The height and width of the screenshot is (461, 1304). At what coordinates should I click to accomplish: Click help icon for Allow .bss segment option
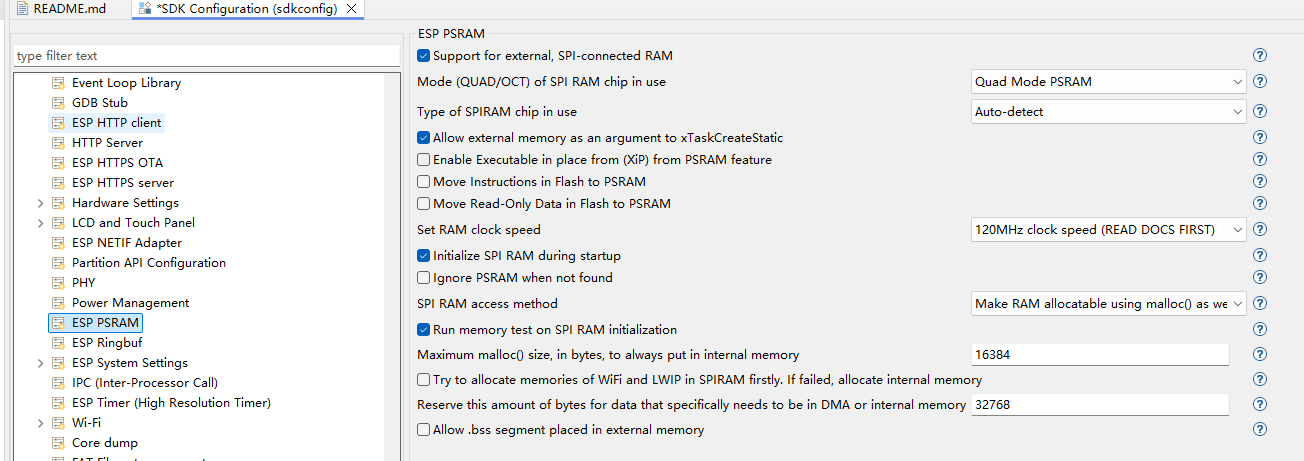click(x=1260, y=430)
